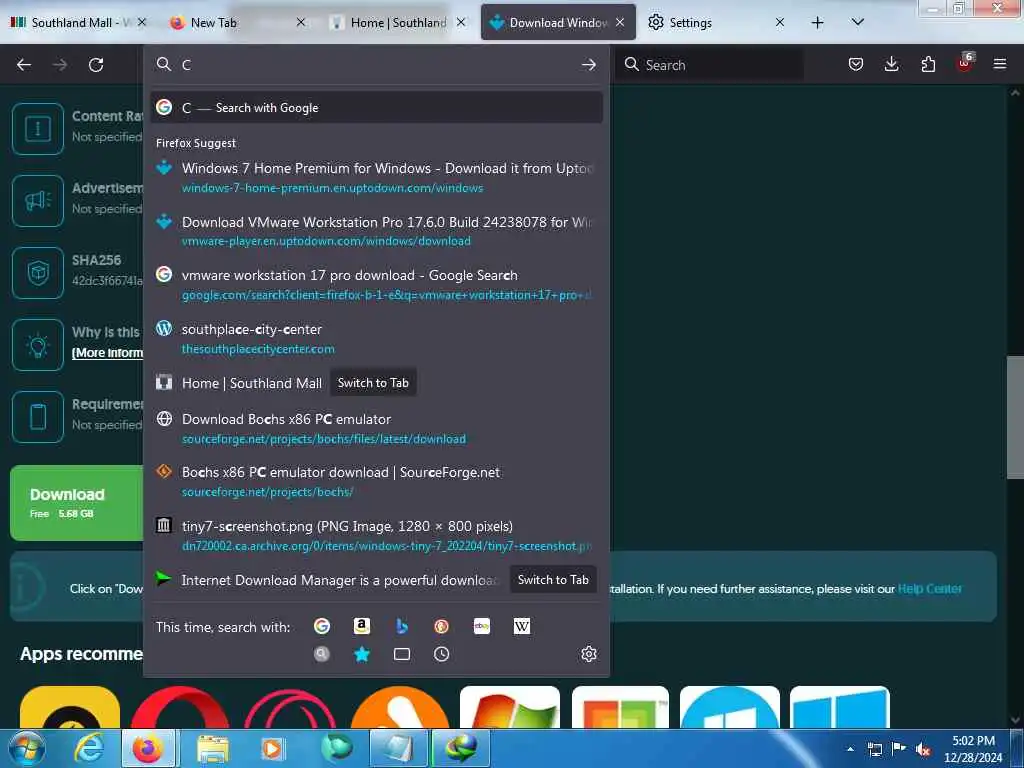
Task: Click the Go arrow in address bar
Action: click(x=588, y=64)
